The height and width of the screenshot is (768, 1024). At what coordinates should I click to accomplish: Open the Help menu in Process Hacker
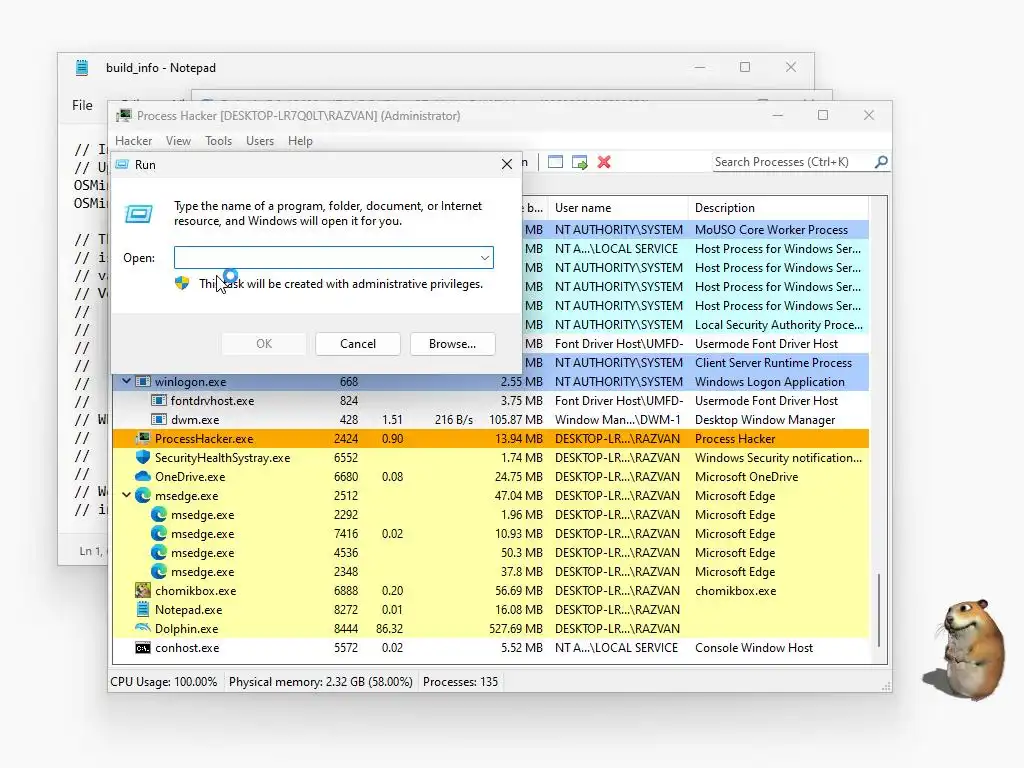point(300,140)
